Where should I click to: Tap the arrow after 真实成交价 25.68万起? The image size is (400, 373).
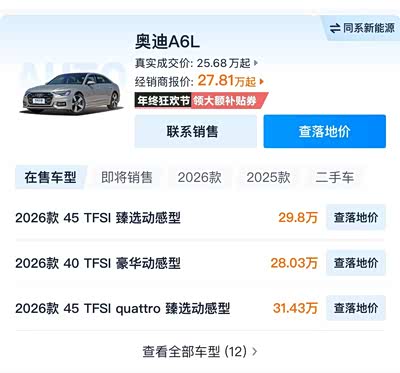coord(256,63)
